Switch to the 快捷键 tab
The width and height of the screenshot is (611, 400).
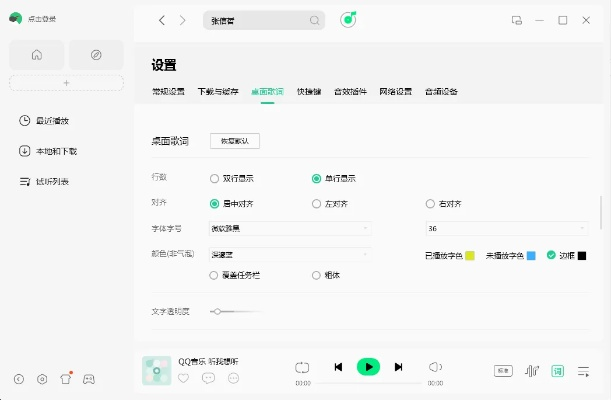click(309, 92)
